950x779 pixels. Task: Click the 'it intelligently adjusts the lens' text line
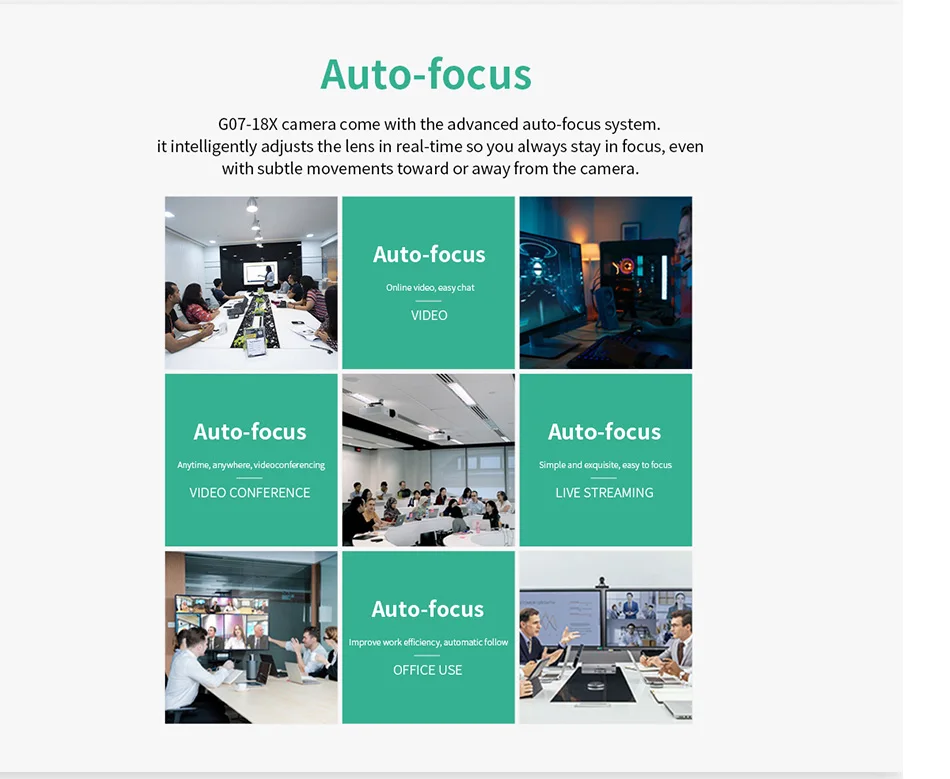tap(430, 147)
